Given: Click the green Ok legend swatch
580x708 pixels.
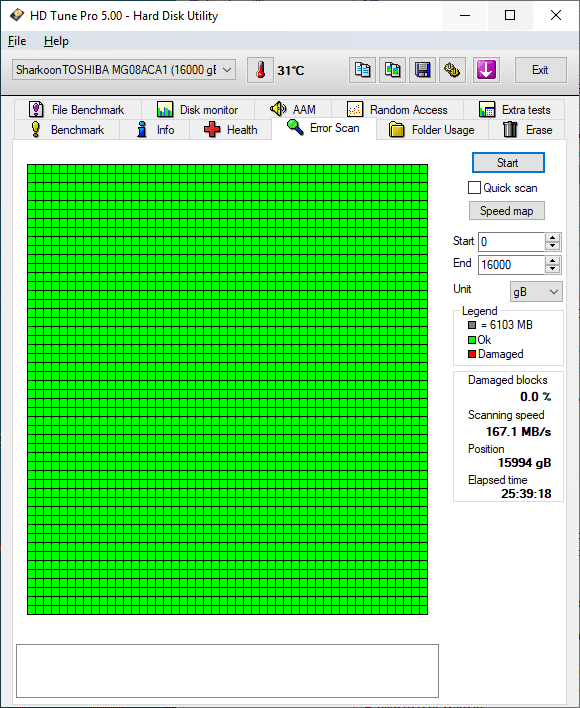Looking at the screenshot, I should (472, 340).
